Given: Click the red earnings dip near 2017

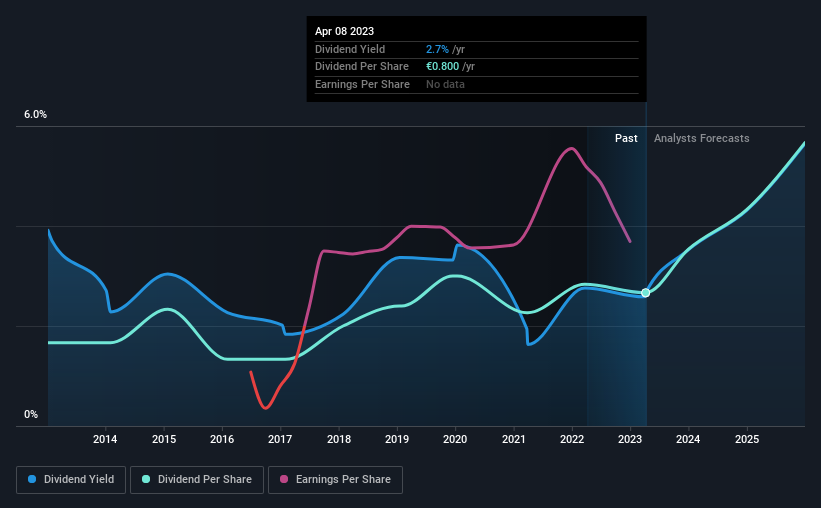Looking at the screenshot, I should coord(265,406).
